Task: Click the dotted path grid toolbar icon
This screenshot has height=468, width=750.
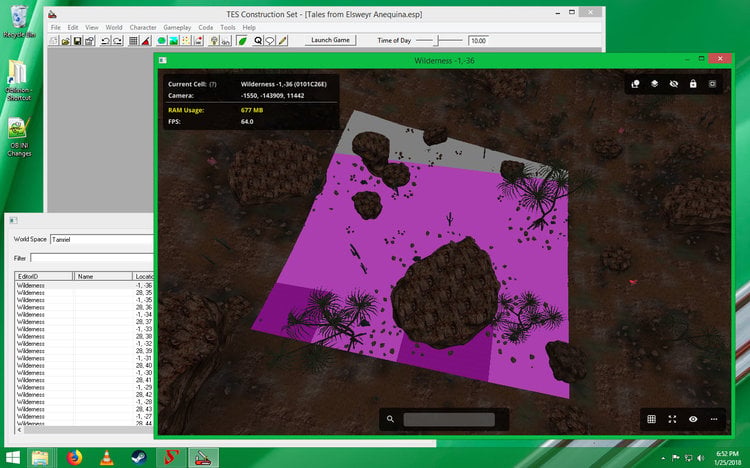Action: tap(186, 41)
